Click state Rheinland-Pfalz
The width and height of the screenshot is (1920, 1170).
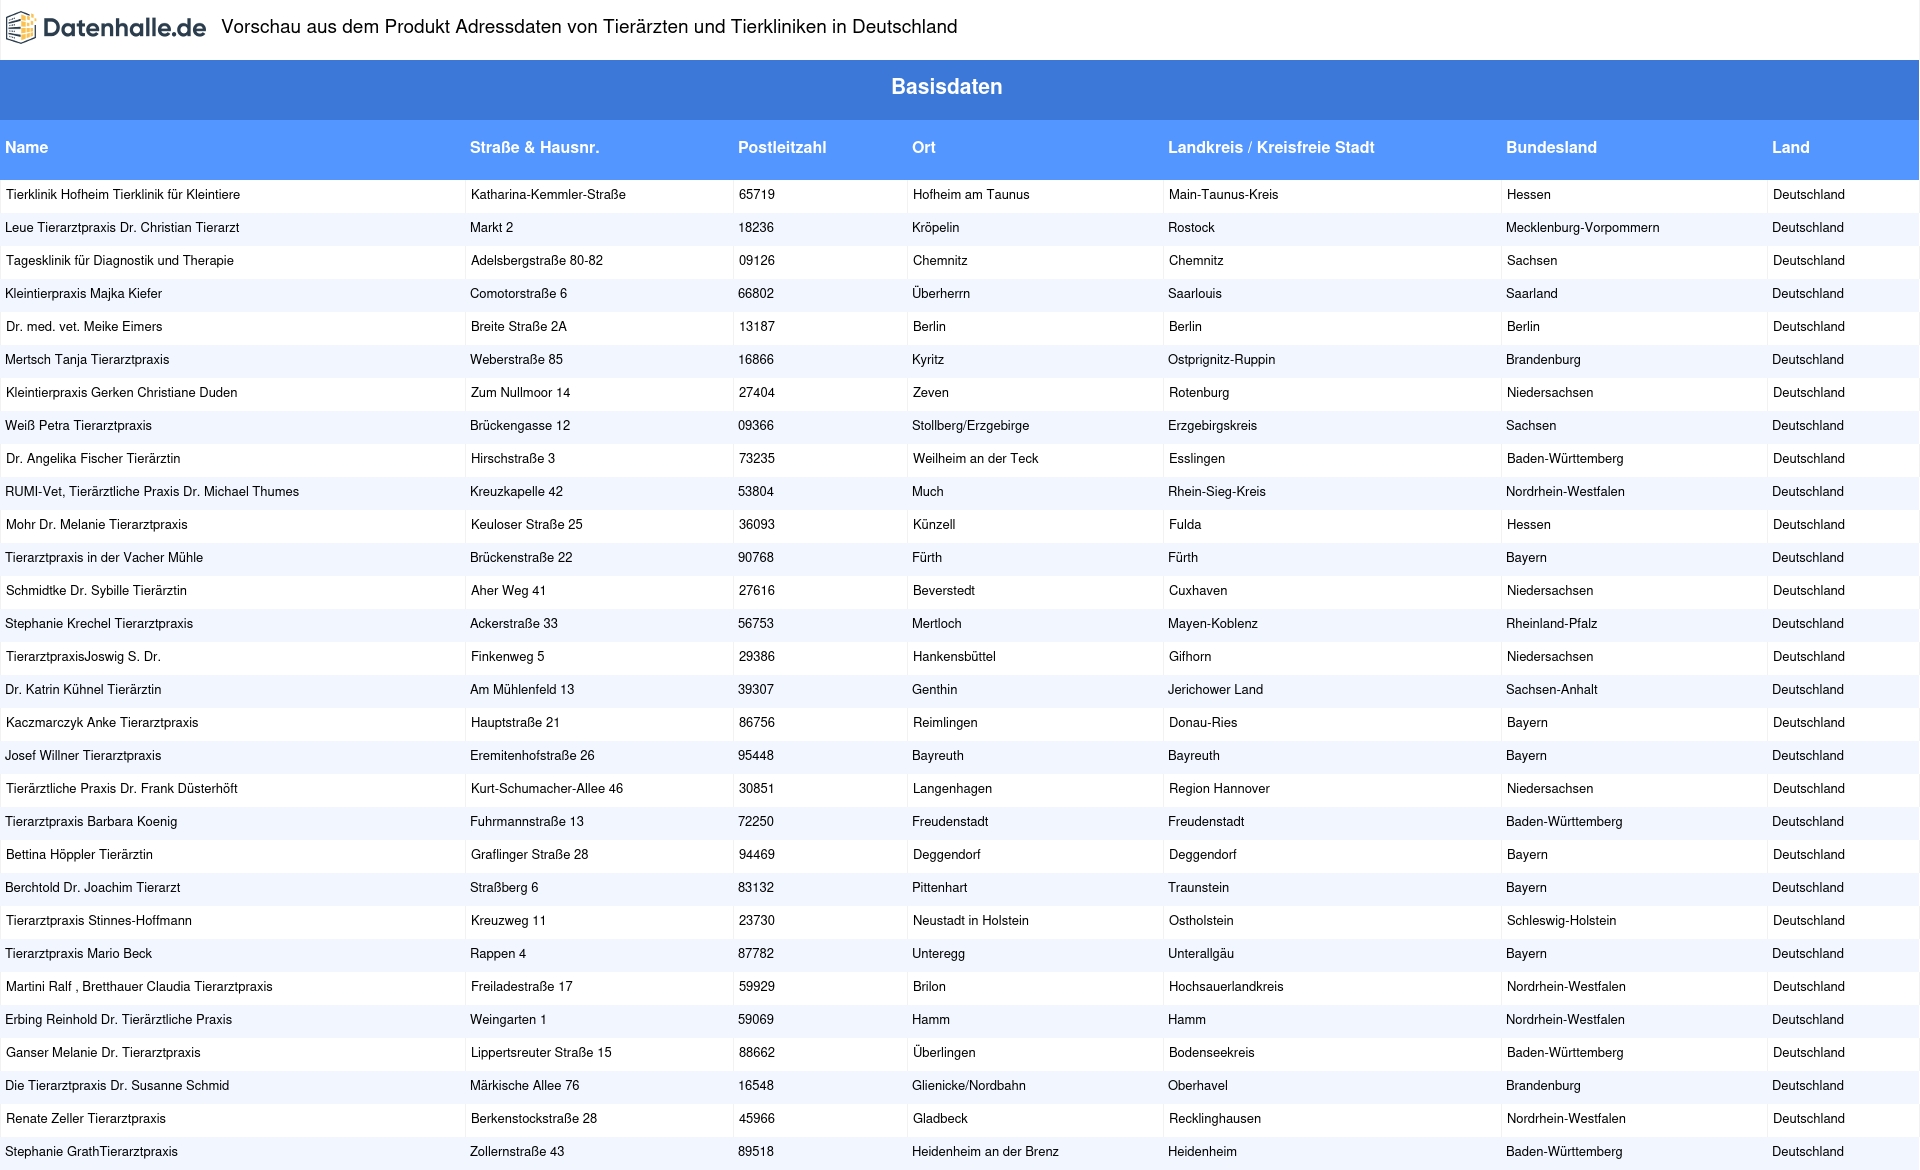(1552, 624)
